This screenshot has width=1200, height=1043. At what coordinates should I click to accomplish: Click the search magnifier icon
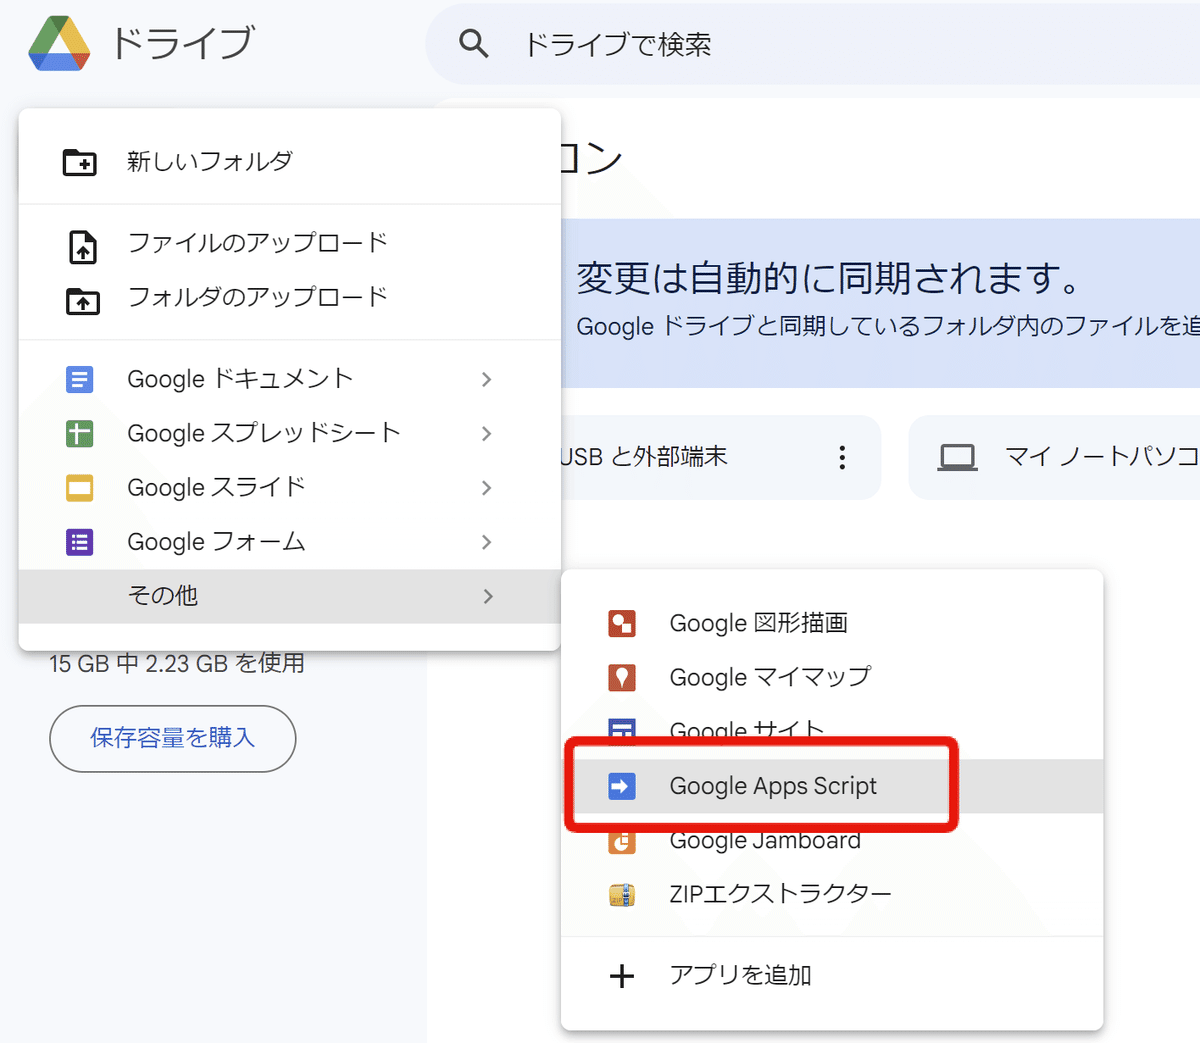[x=473, y=44]
